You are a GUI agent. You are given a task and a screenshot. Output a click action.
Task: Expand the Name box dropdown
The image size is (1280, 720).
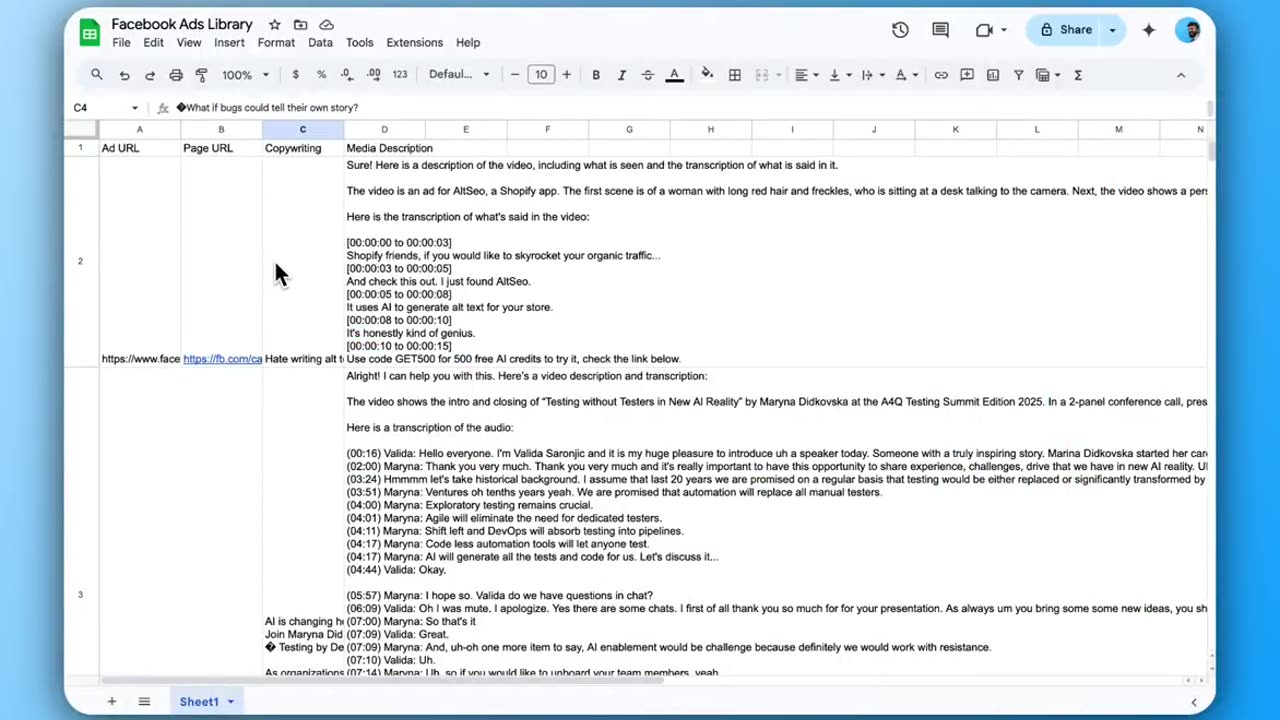click(135, 108)
